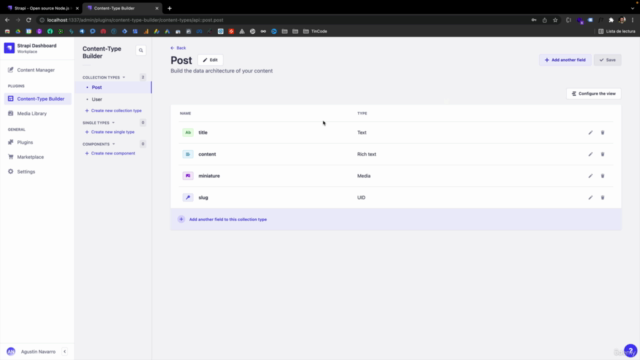Open the help question mark button
This screenshot has width=640, height=360.
click(630, 350)
